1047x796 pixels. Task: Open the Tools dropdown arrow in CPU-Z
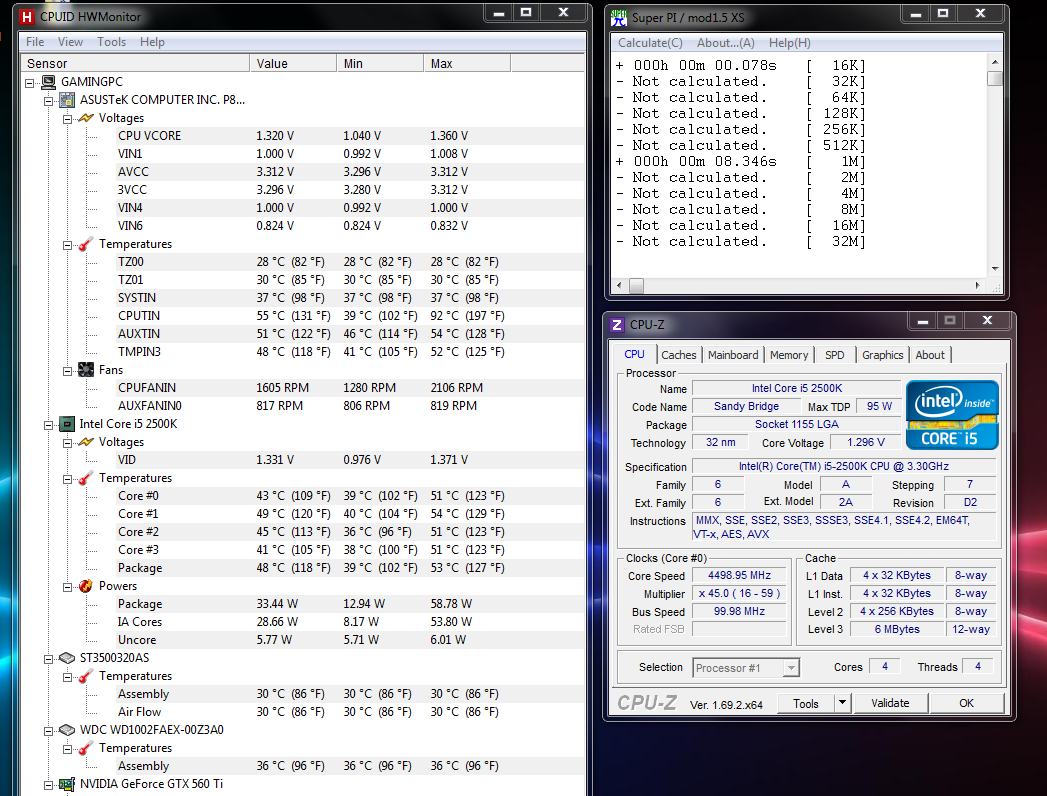[x=842, y=703]
